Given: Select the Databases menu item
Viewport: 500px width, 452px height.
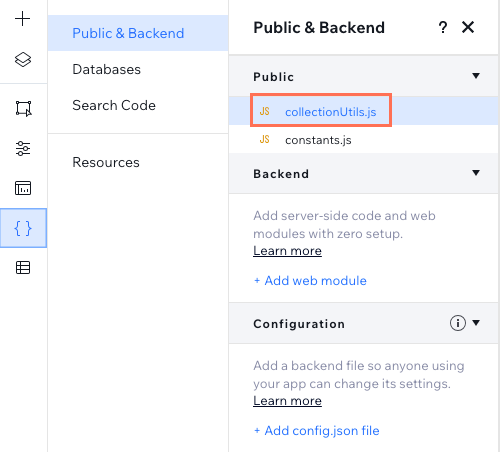Looking at the screenshot, I should point(107,69).
